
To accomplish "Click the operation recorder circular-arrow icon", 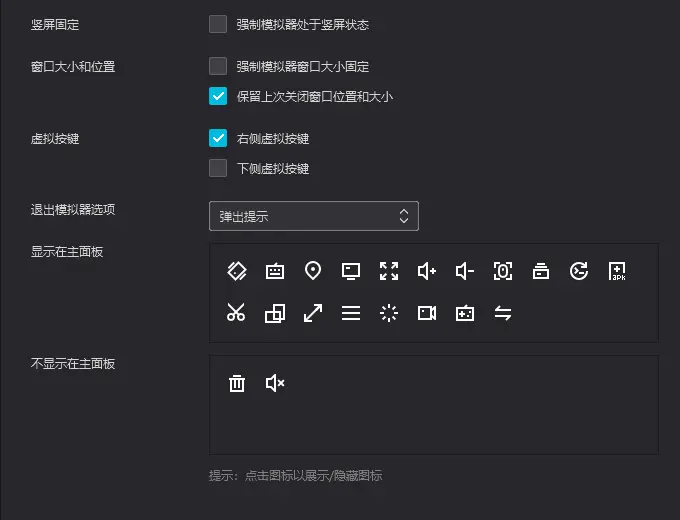I will [x=579, y=271].
